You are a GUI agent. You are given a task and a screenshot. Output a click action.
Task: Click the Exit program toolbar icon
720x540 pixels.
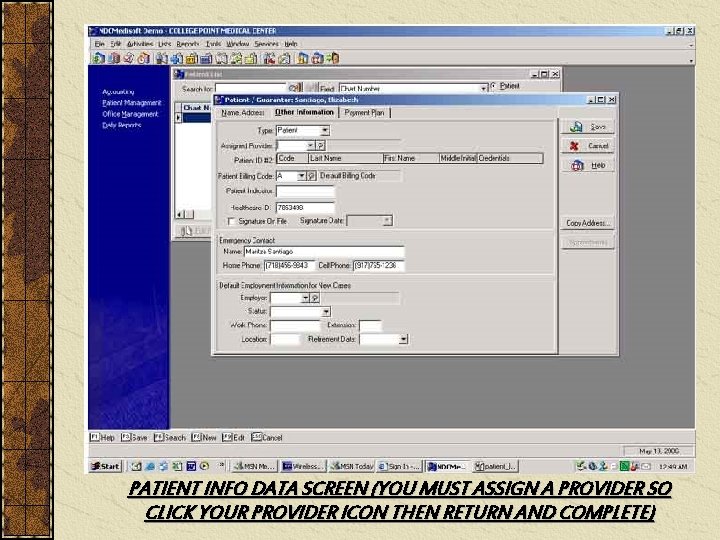pos(332,58)
